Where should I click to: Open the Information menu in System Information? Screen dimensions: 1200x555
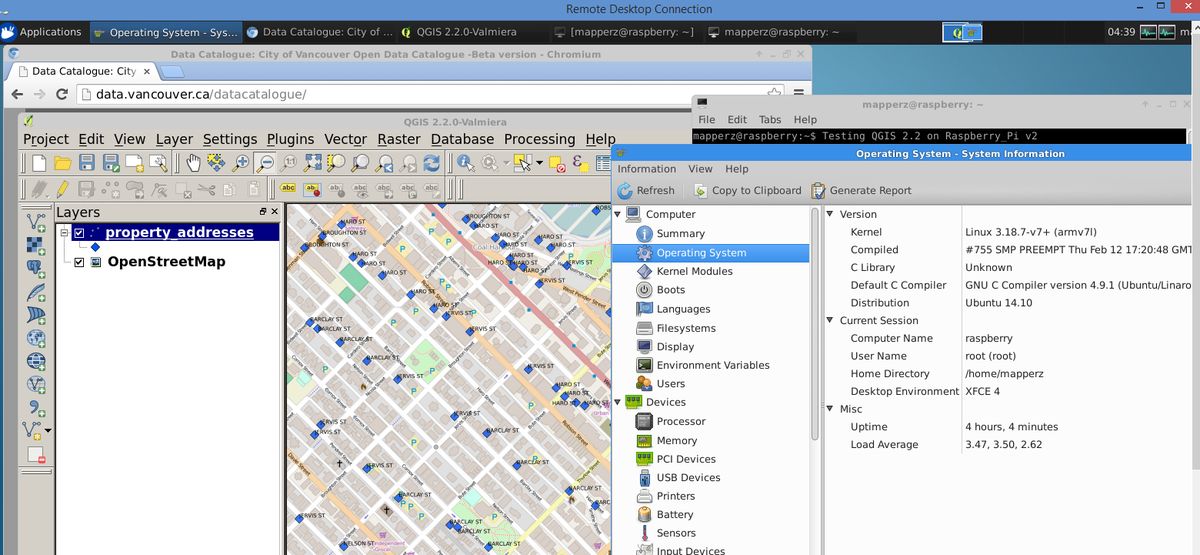(x=646, y=169)
